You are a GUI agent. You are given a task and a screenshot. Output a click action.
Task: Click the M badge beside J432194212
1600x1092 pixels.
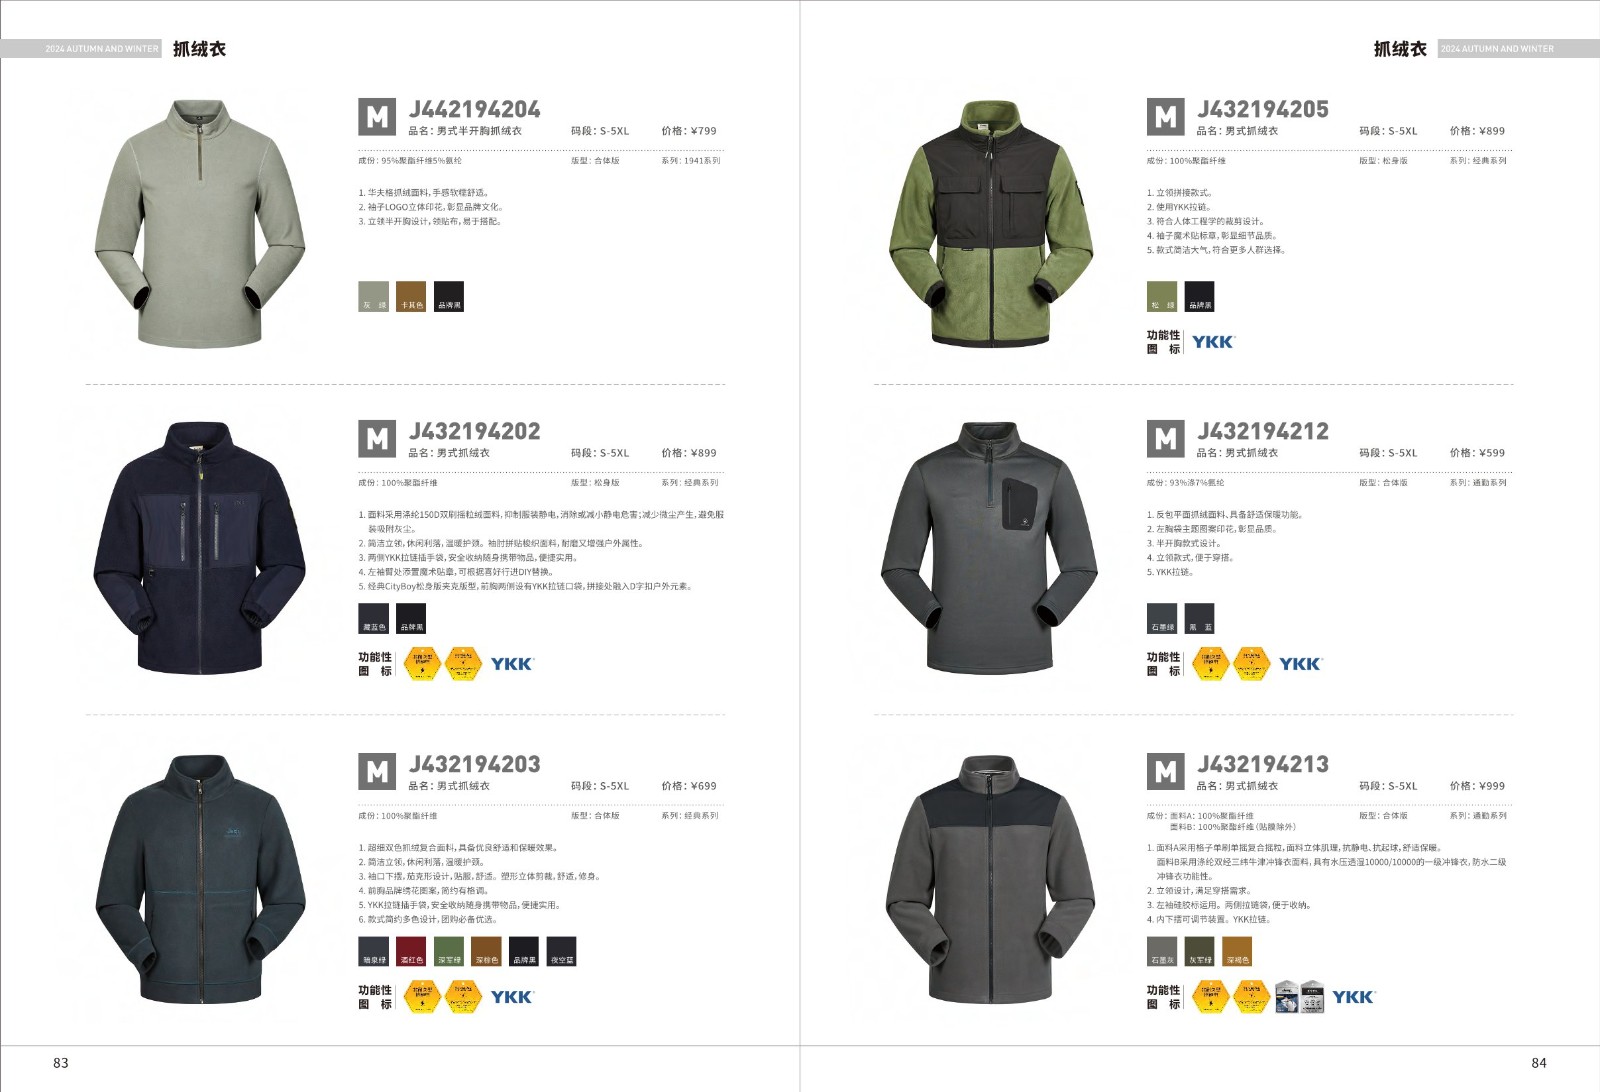click(x=1165, y=439)
